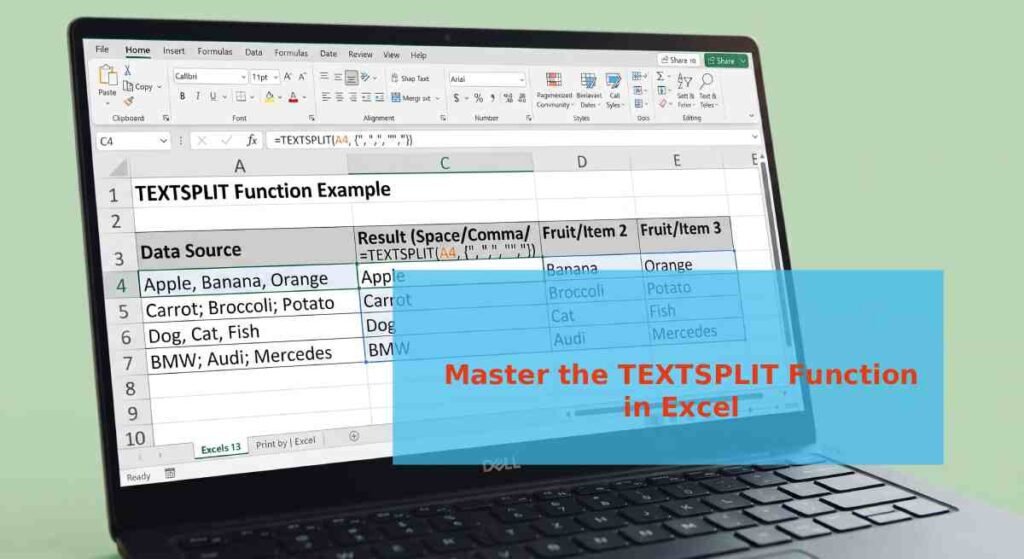Decrease font size with smaller A icon
Image resolution: width=1024 pixels, height=559 pixels.
pos(302,77)
